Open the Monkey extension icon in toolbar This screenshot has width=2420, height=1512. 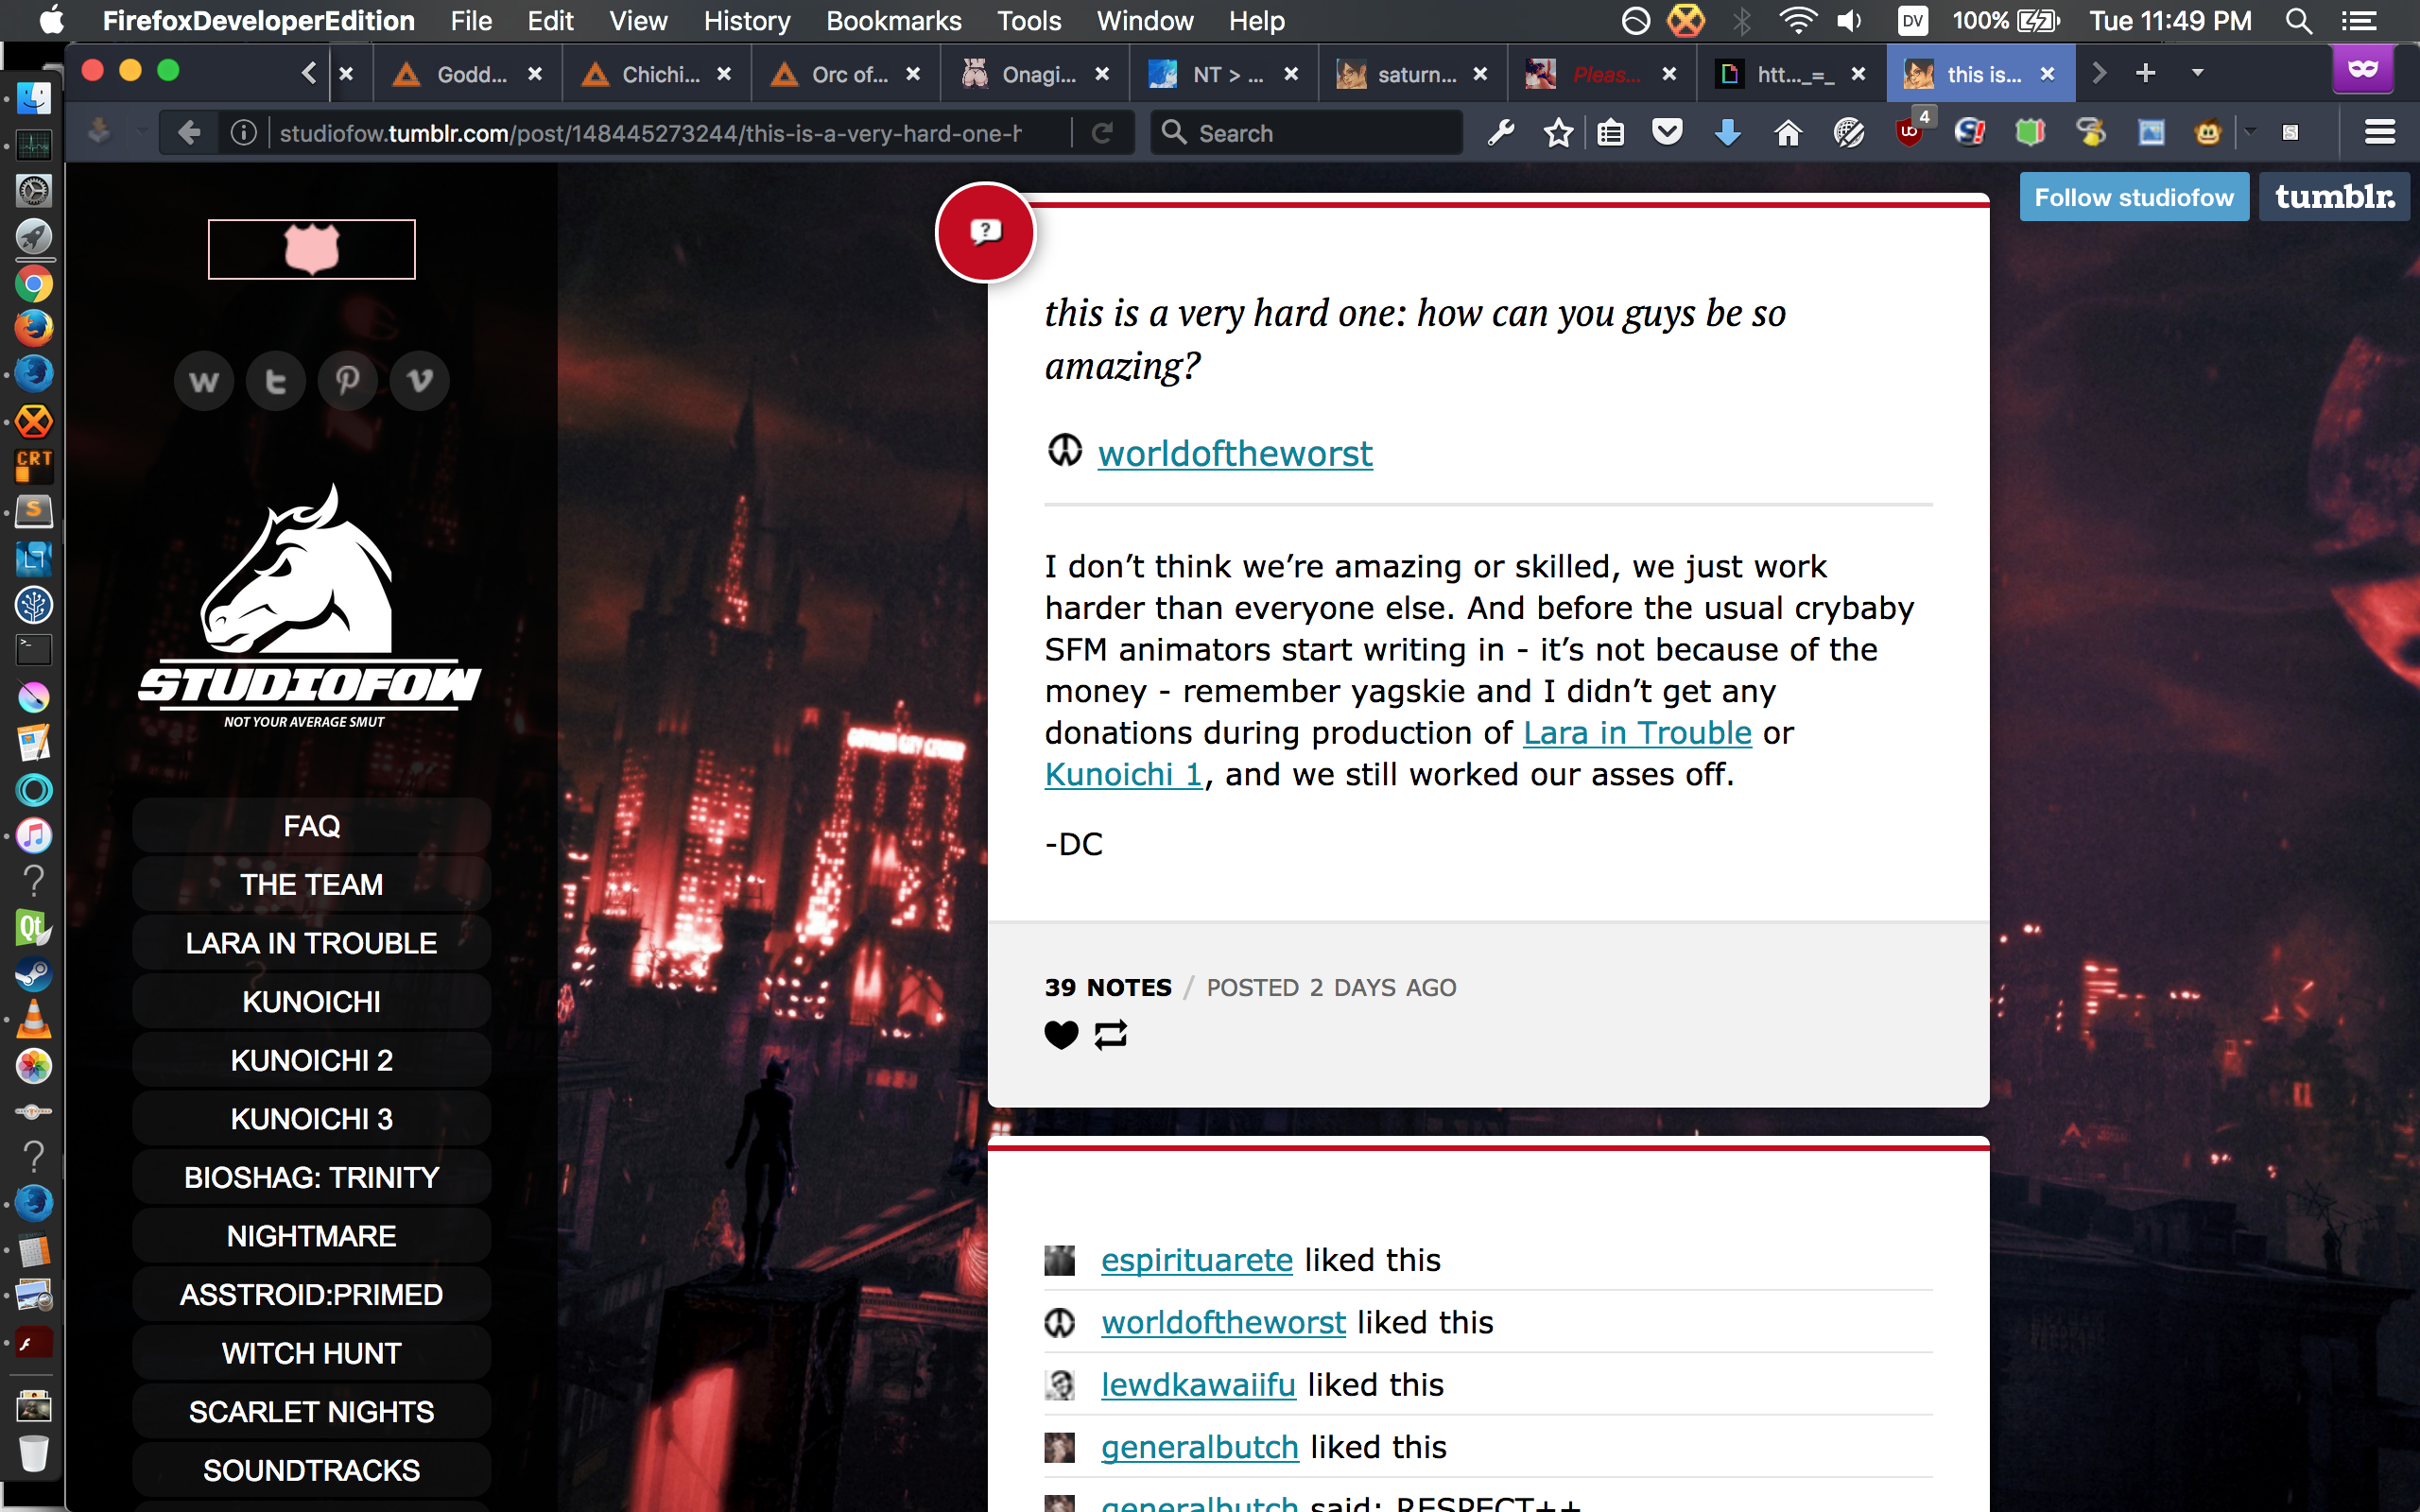[2208, 133]
